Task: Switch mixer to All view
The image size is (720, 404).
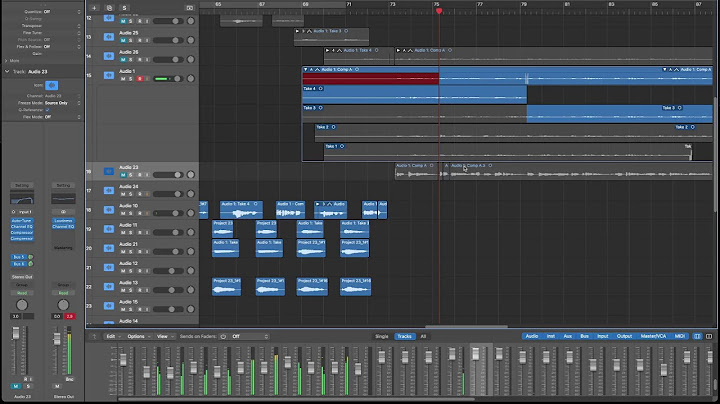Action: click(423, 337)
